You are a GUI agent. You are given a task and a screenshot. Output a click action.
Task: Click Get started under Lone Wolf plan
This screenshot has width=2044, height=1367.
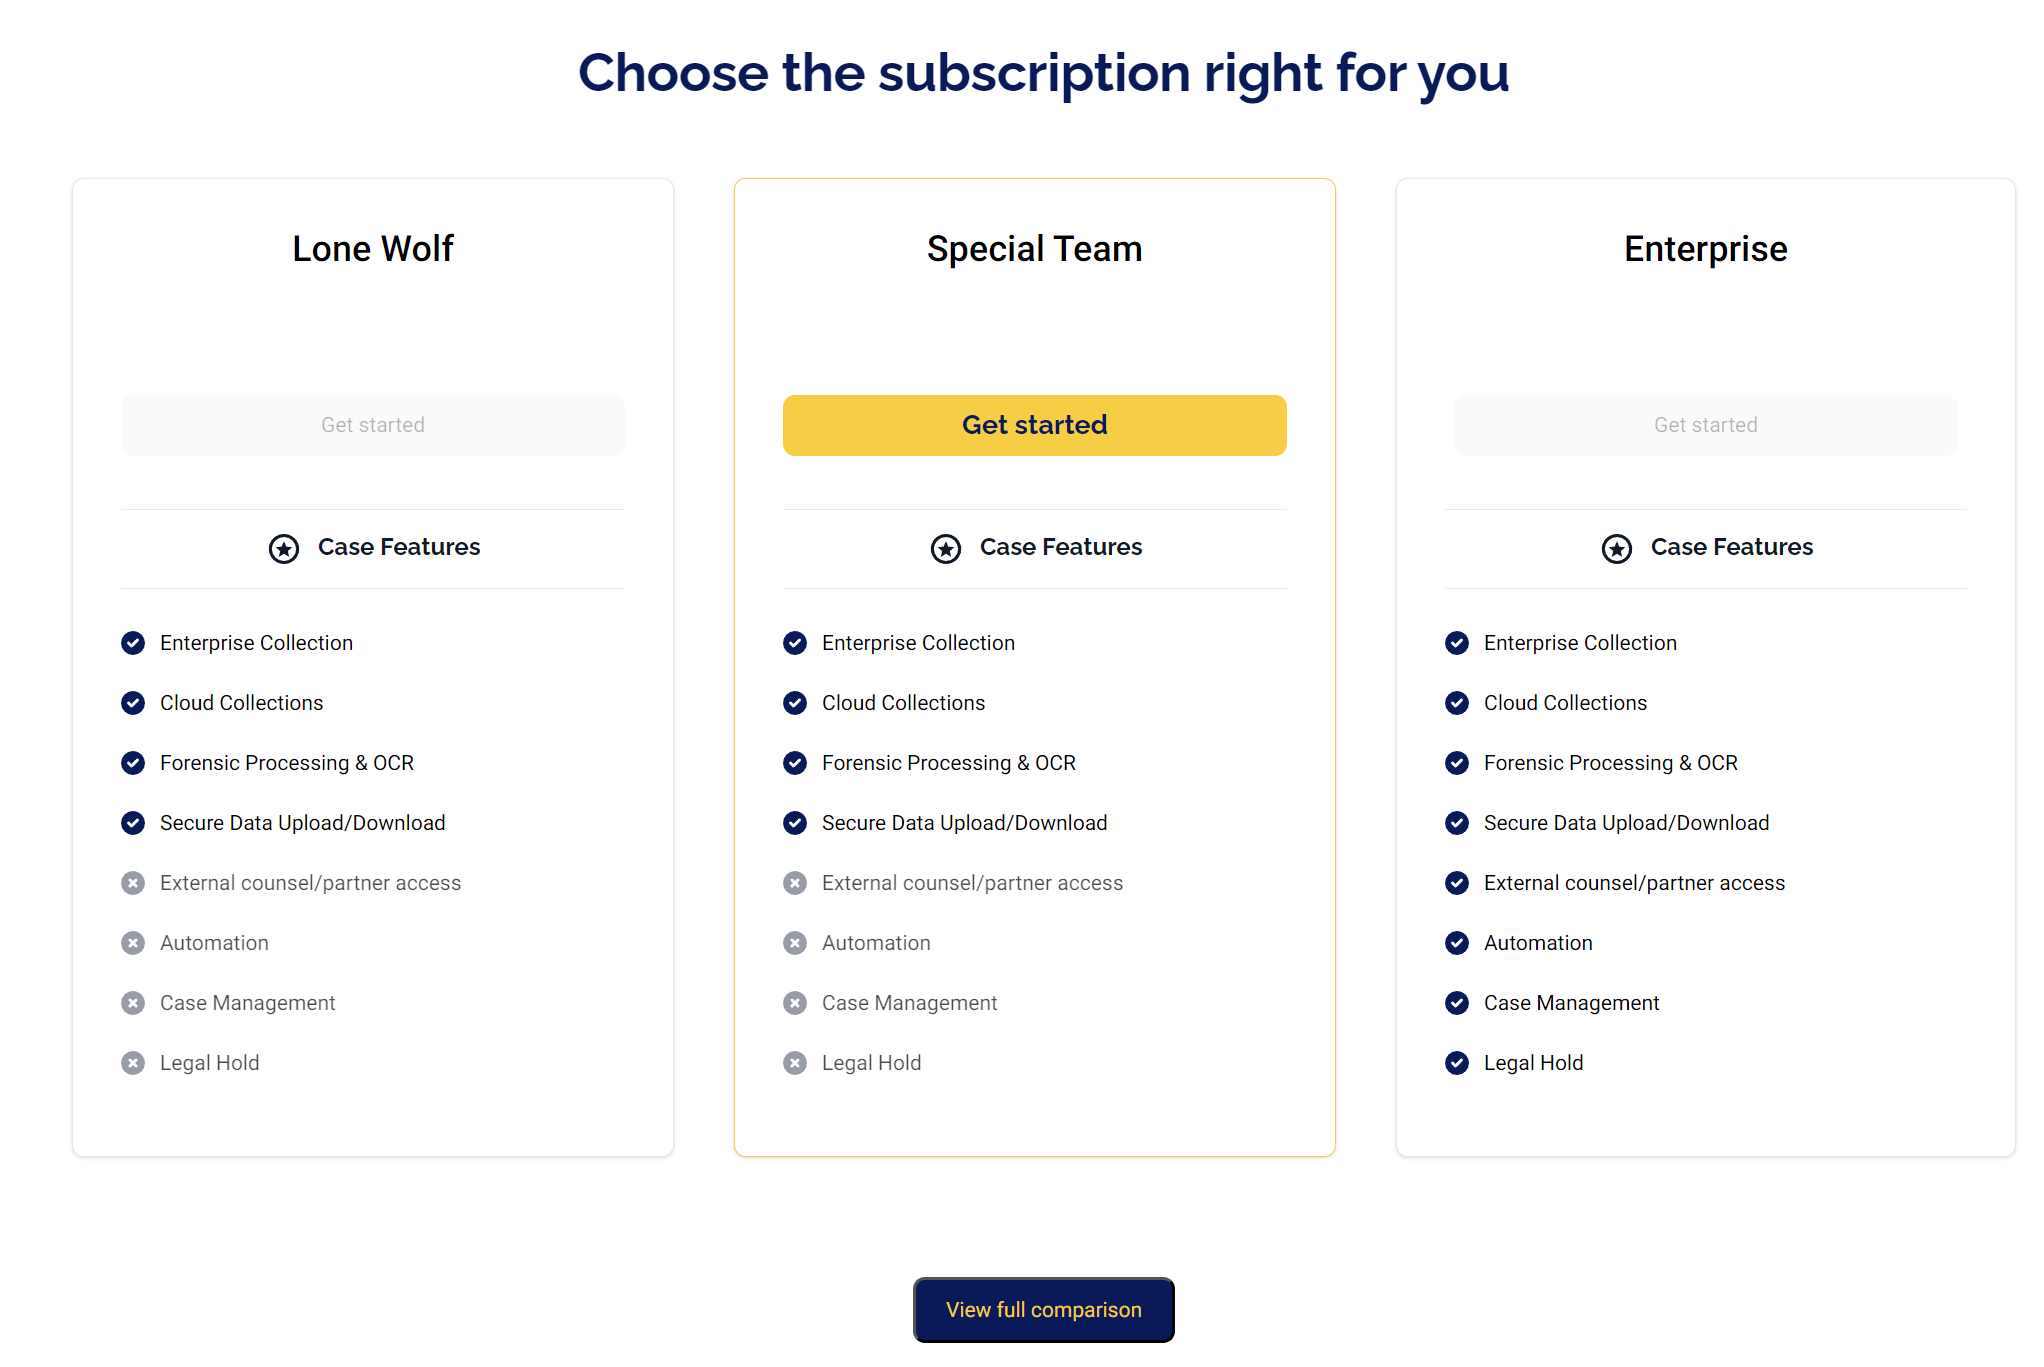pos(373,425)
